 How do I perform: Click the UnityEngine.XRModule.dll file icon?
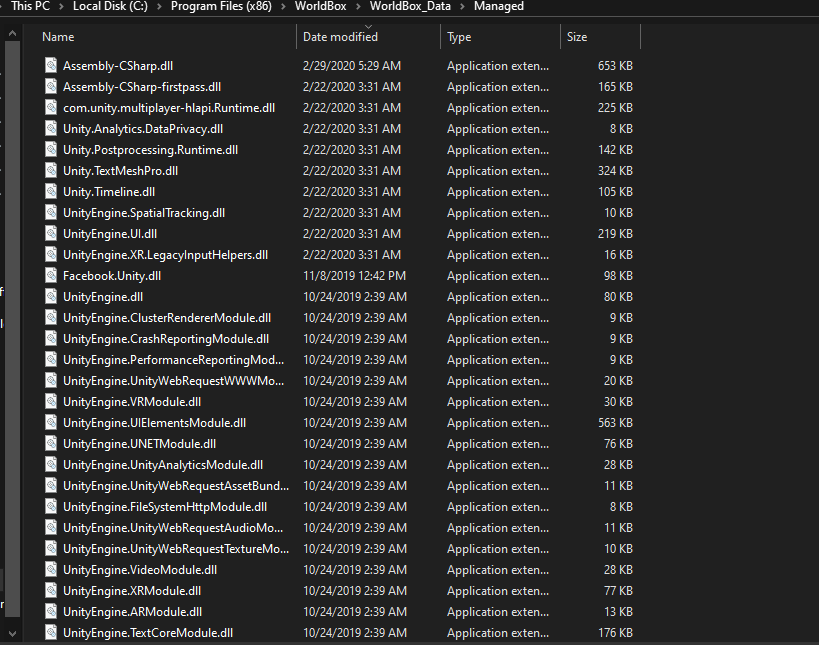pos(51,590)
